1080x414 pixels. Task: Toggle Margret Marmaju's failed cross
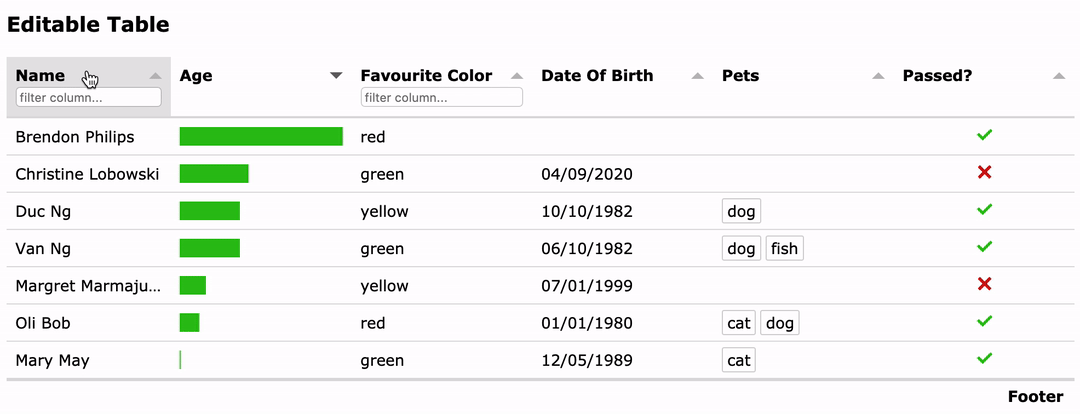coord(984,285)
